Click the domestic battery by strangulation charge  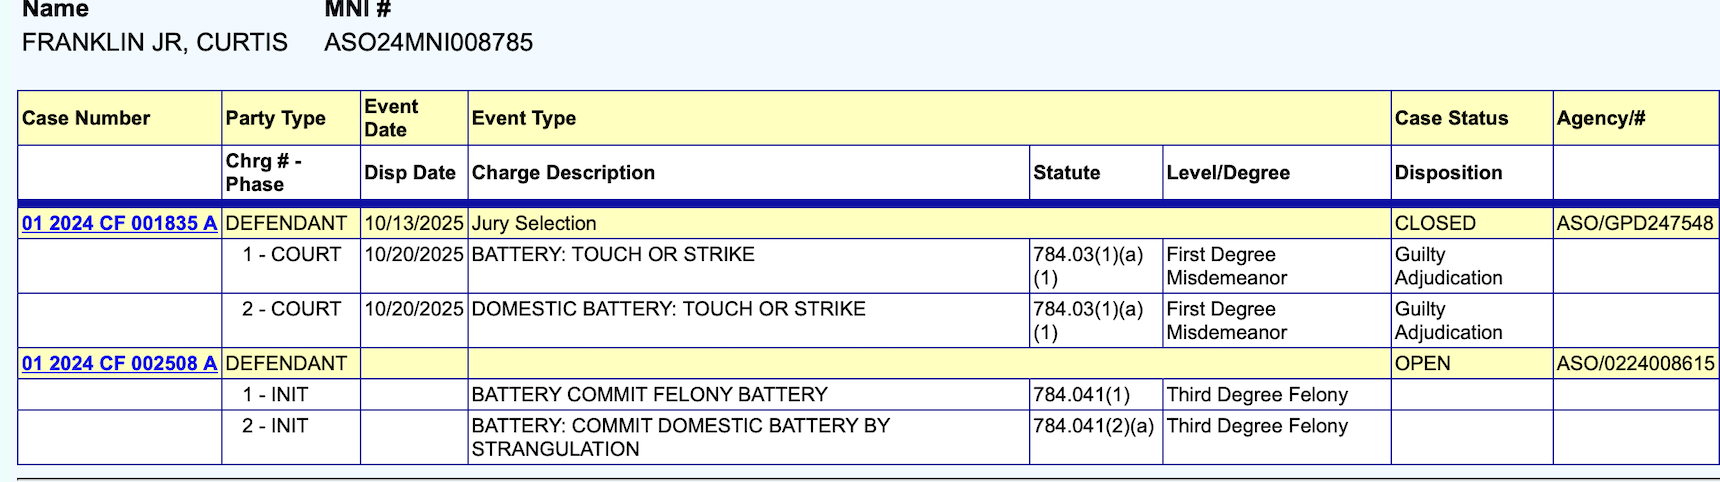point(680,437)
